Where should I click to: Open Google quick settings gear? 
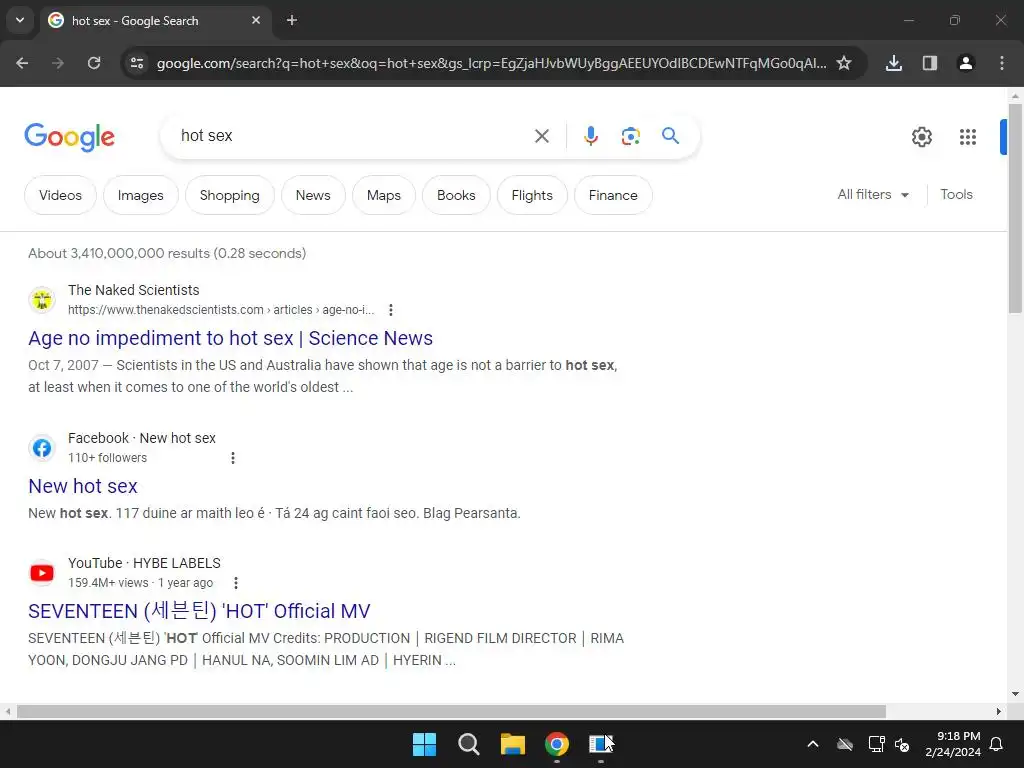pyautogui.click(x=921, y=136)
